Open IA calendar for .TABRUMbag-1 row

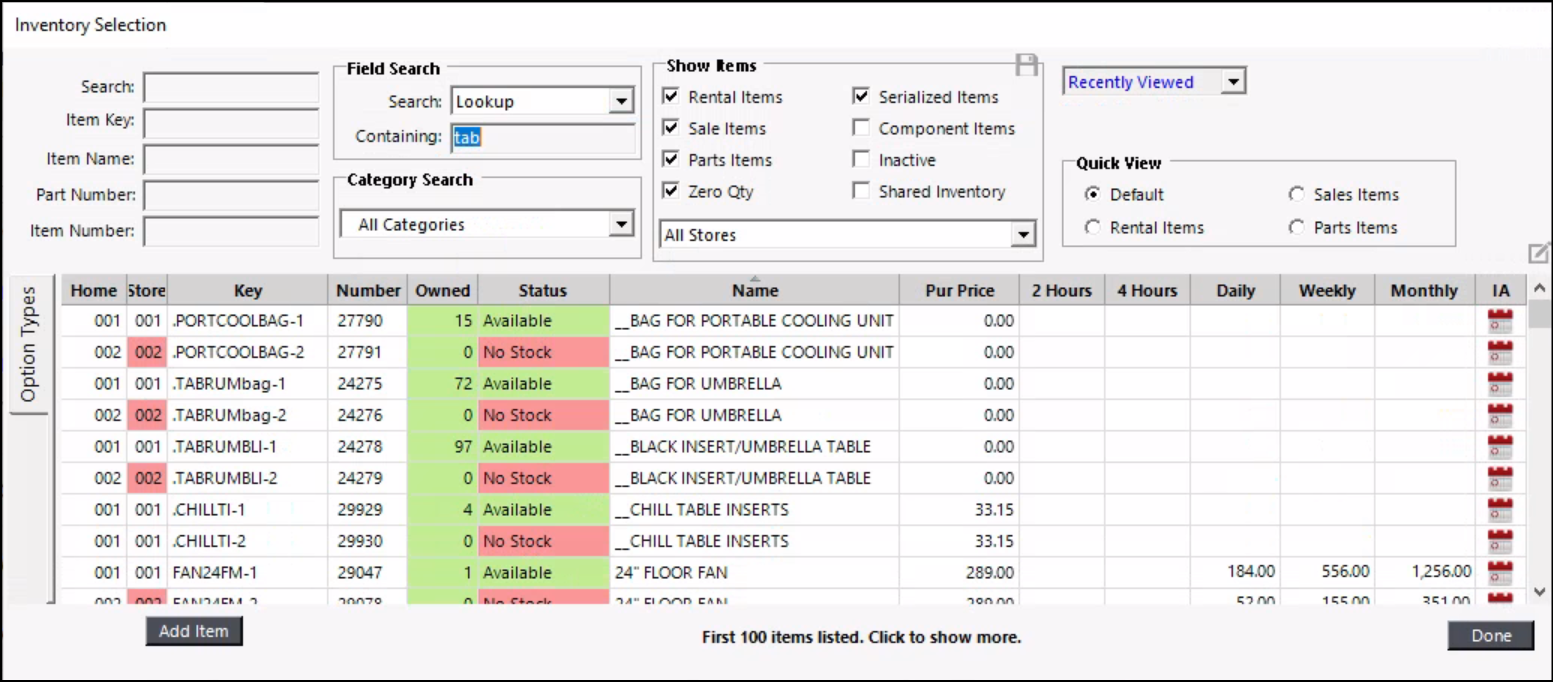1500,384
